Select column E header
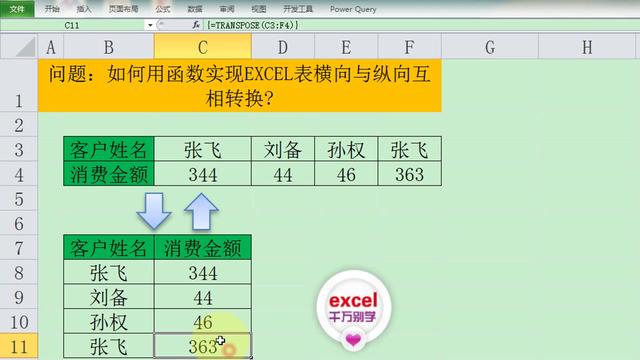This screenshot has width=640, height=360. [346, 47]
